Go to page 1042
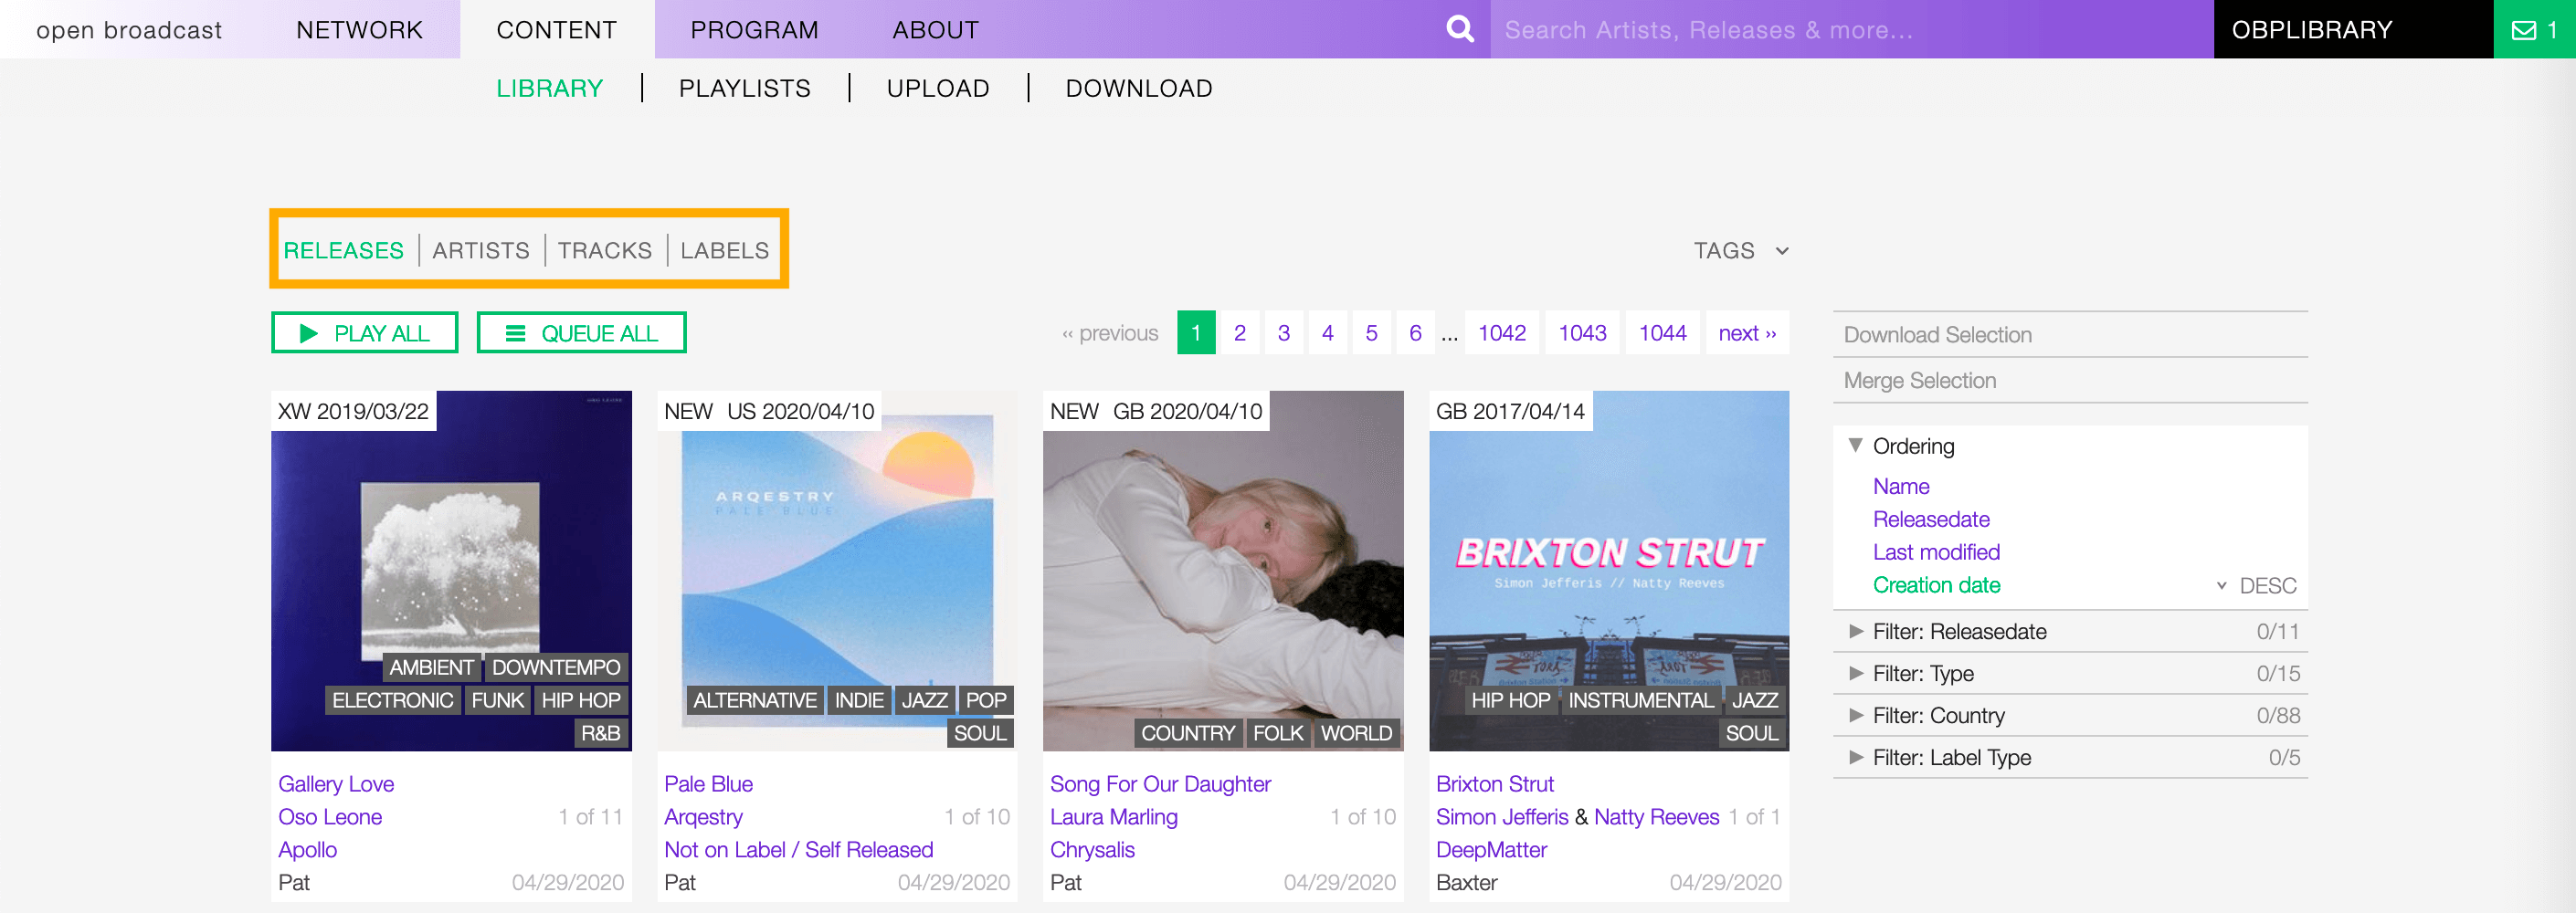Image resolution: width=2576 pixels, height=913 pixels. point(1502,333)
